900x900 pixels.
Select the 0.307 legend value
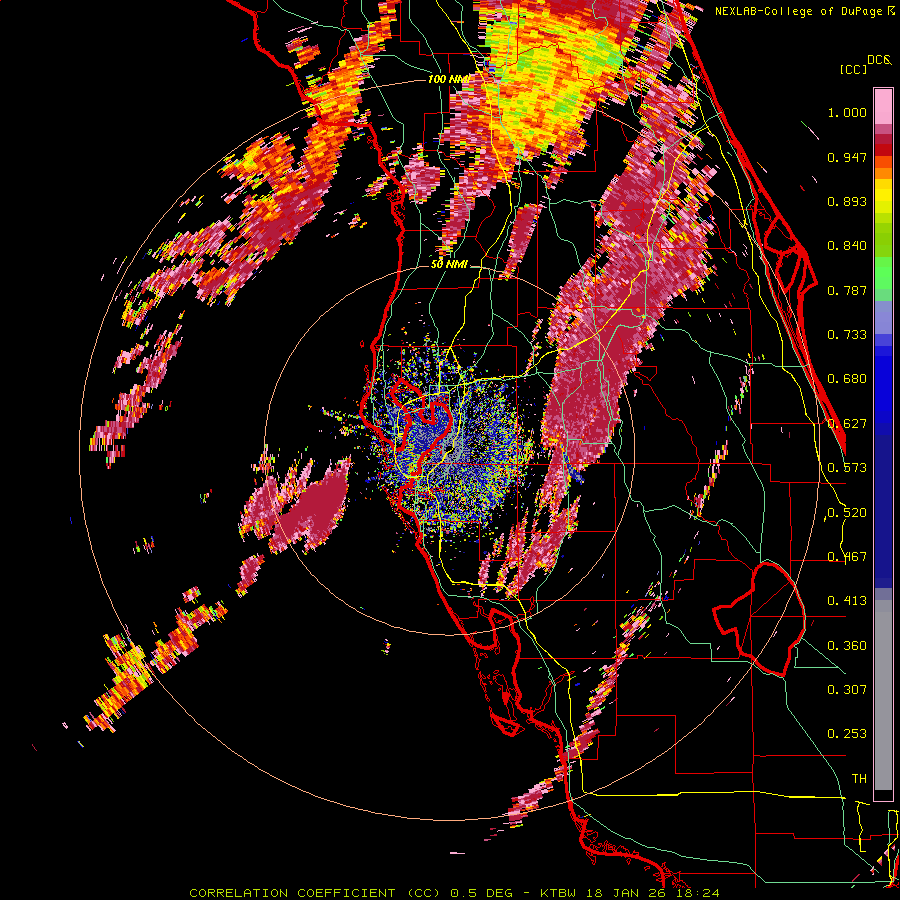click(847, 689)
